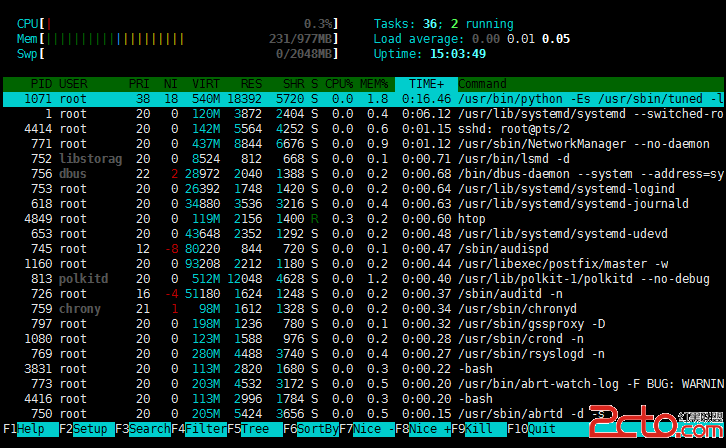Toggle F5 Tree view
The height and width of the screenshot is (448, 726).
click(255, 429)
